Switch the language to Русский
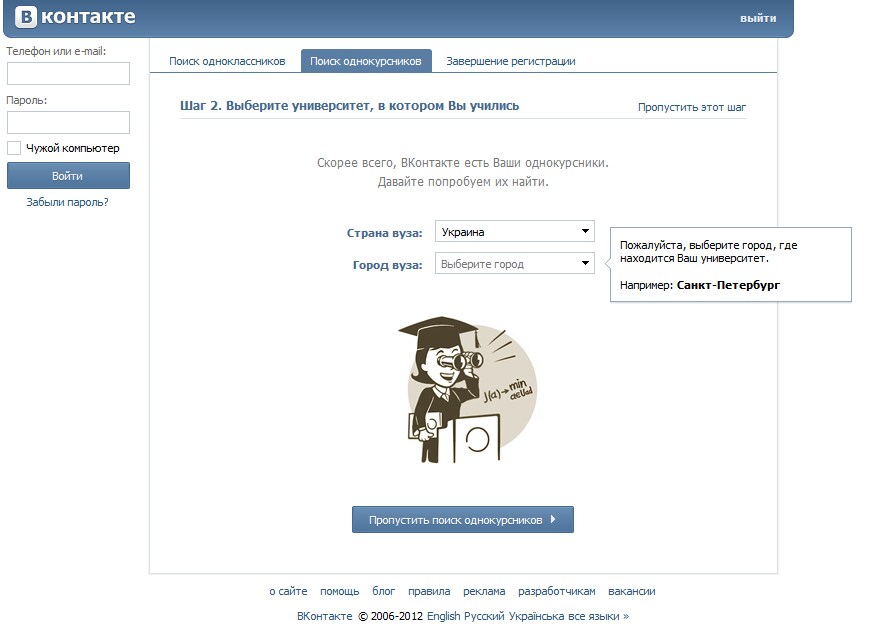879x640 pixels. (x=484, y=616)
